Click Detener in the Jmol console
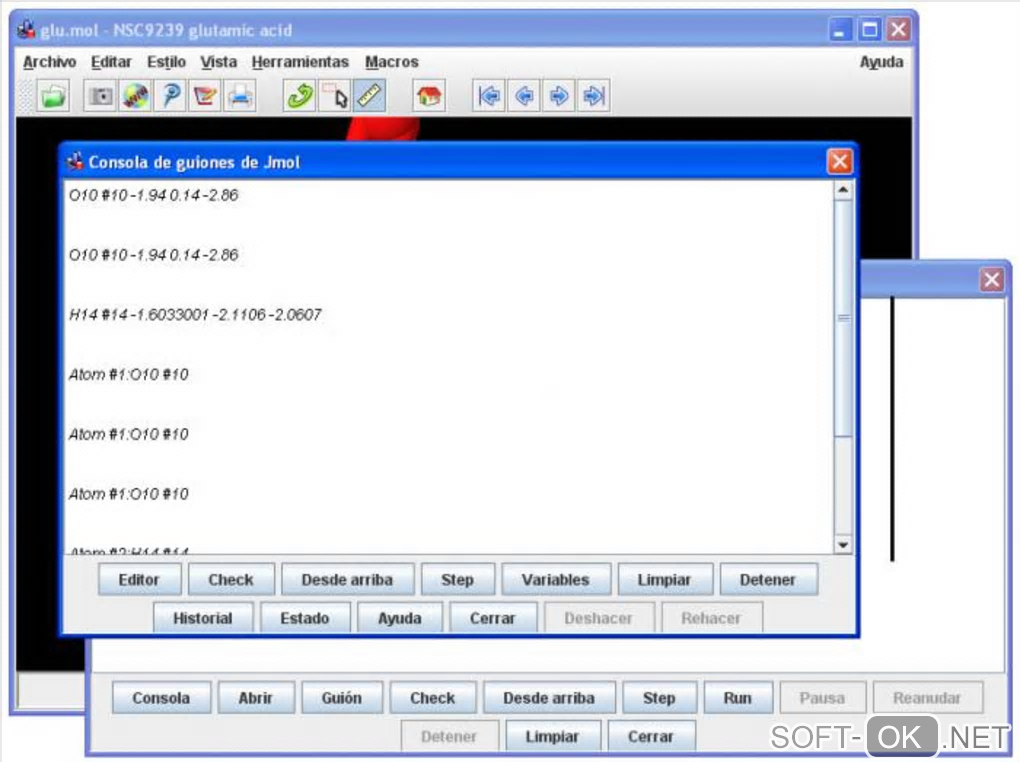 pyautogui.click(x=768, y=579)
